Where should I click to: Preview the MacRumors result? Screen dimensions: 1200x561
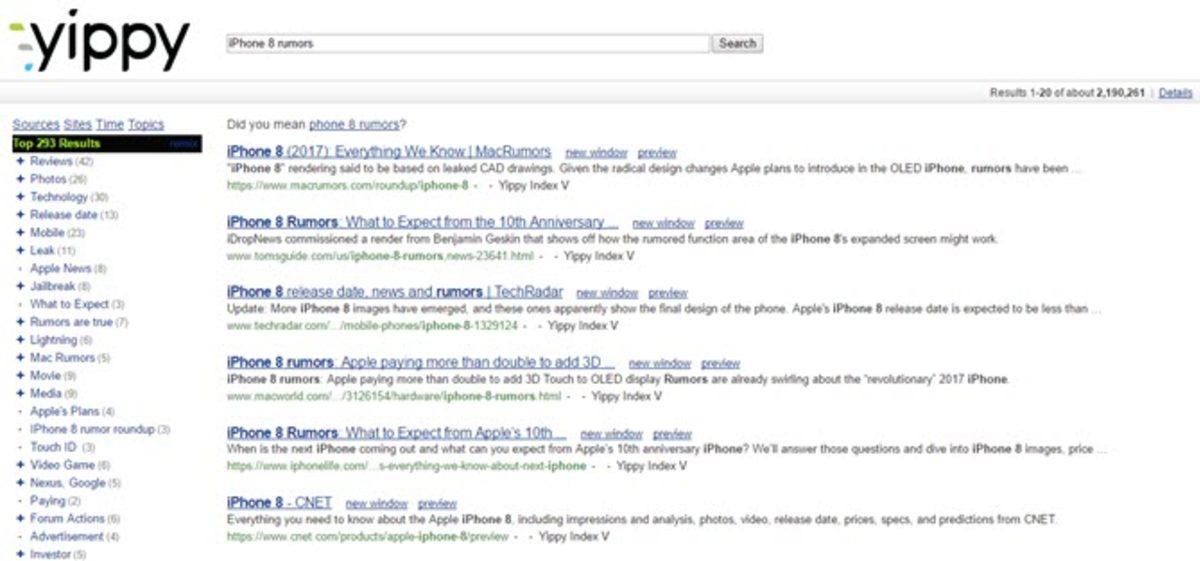(x=657, y=153)
